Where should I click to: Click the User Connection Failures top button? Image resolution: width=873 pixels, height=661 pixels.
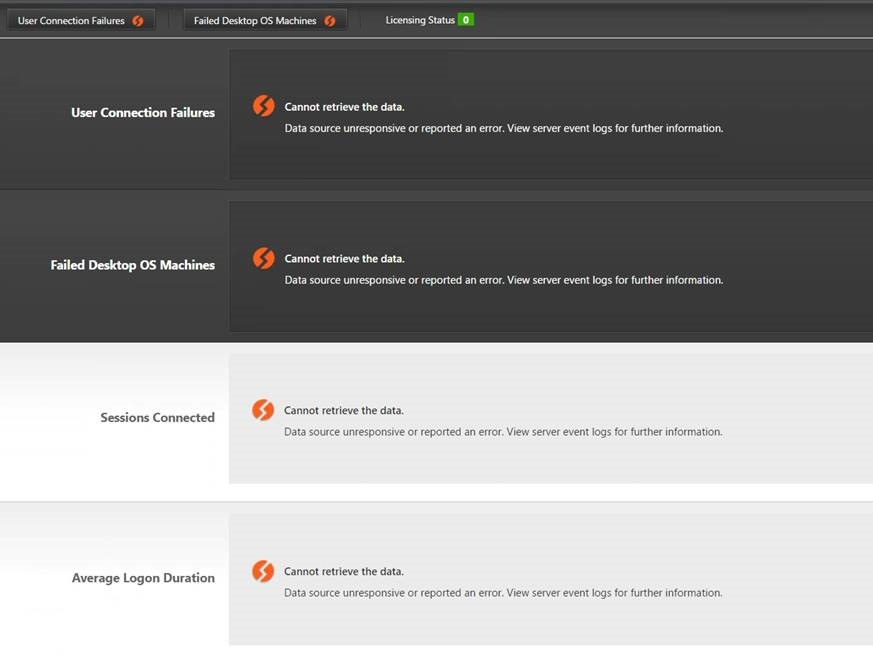pyautogui.click(x=81, y=21)
